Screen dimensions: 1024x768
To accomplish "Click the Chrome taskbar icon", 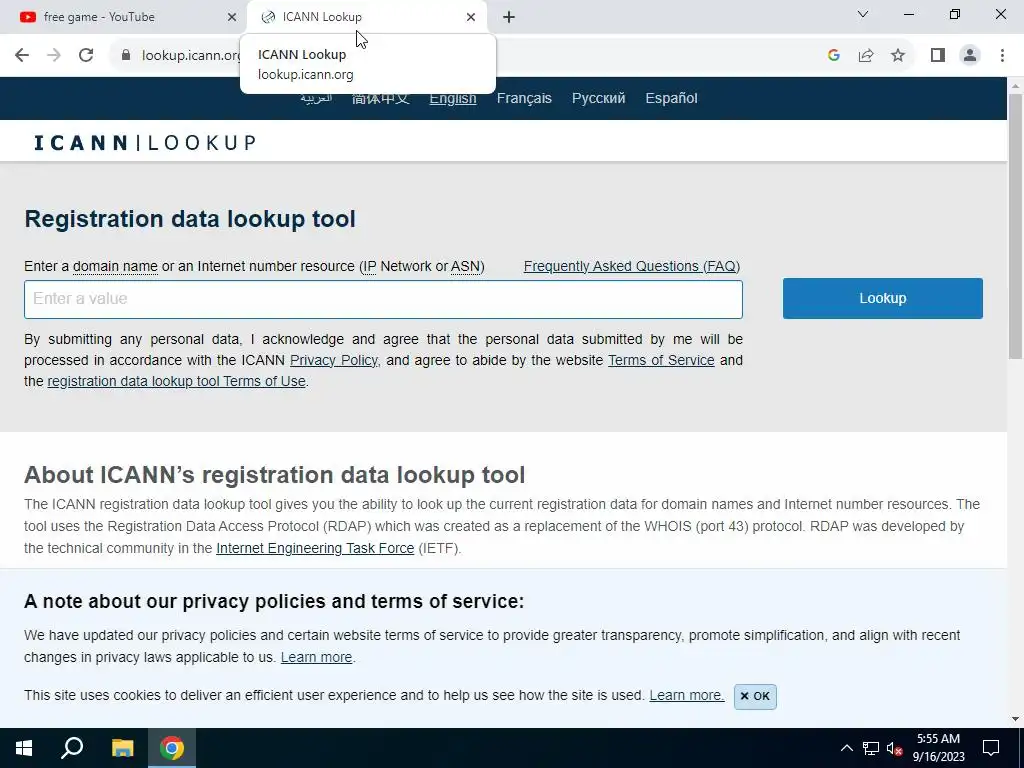I will point(172,748).
